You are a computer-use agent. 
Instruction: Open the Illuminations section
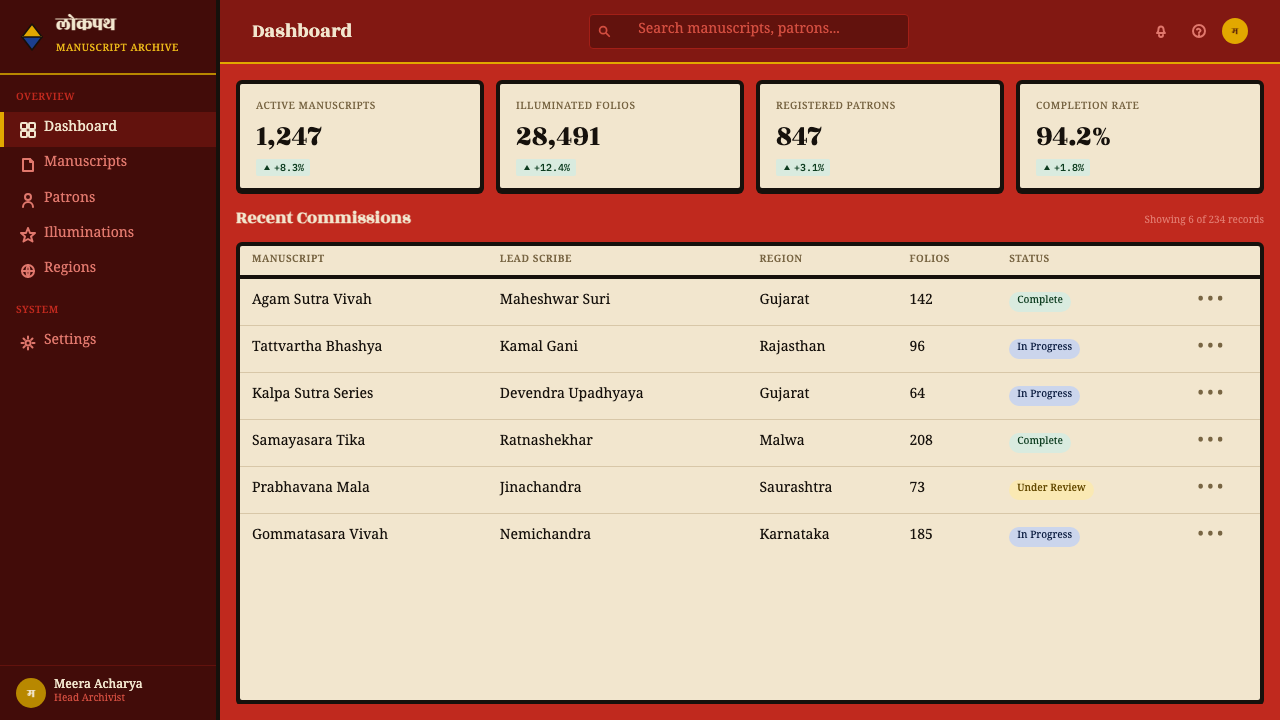[108, 235]
